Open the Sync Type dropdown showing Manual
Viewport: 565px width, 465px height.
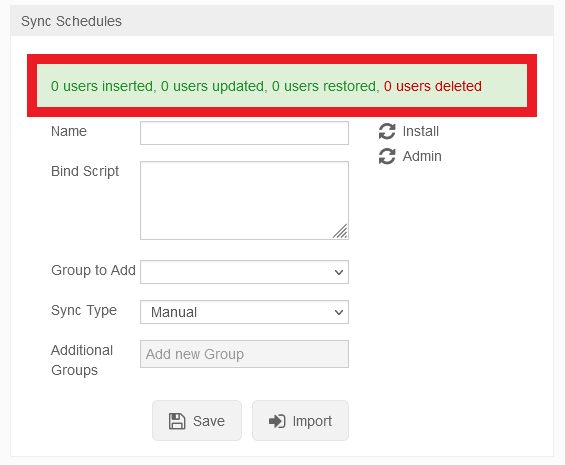click(x=244, y=312)
